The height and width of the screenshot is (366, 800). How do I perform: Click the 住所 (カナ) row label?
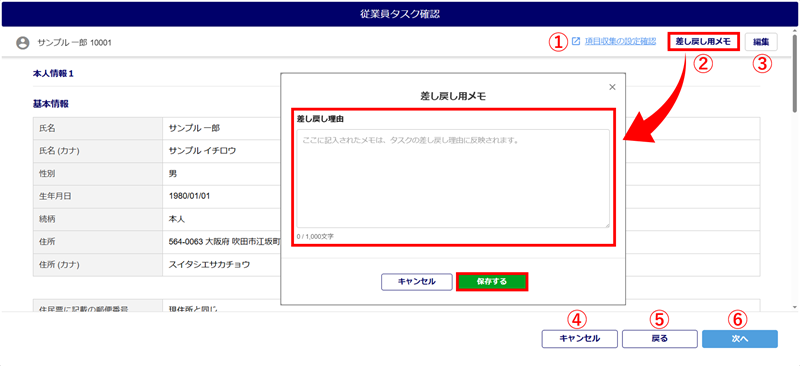pyautogui.click(x=97, y=265)
